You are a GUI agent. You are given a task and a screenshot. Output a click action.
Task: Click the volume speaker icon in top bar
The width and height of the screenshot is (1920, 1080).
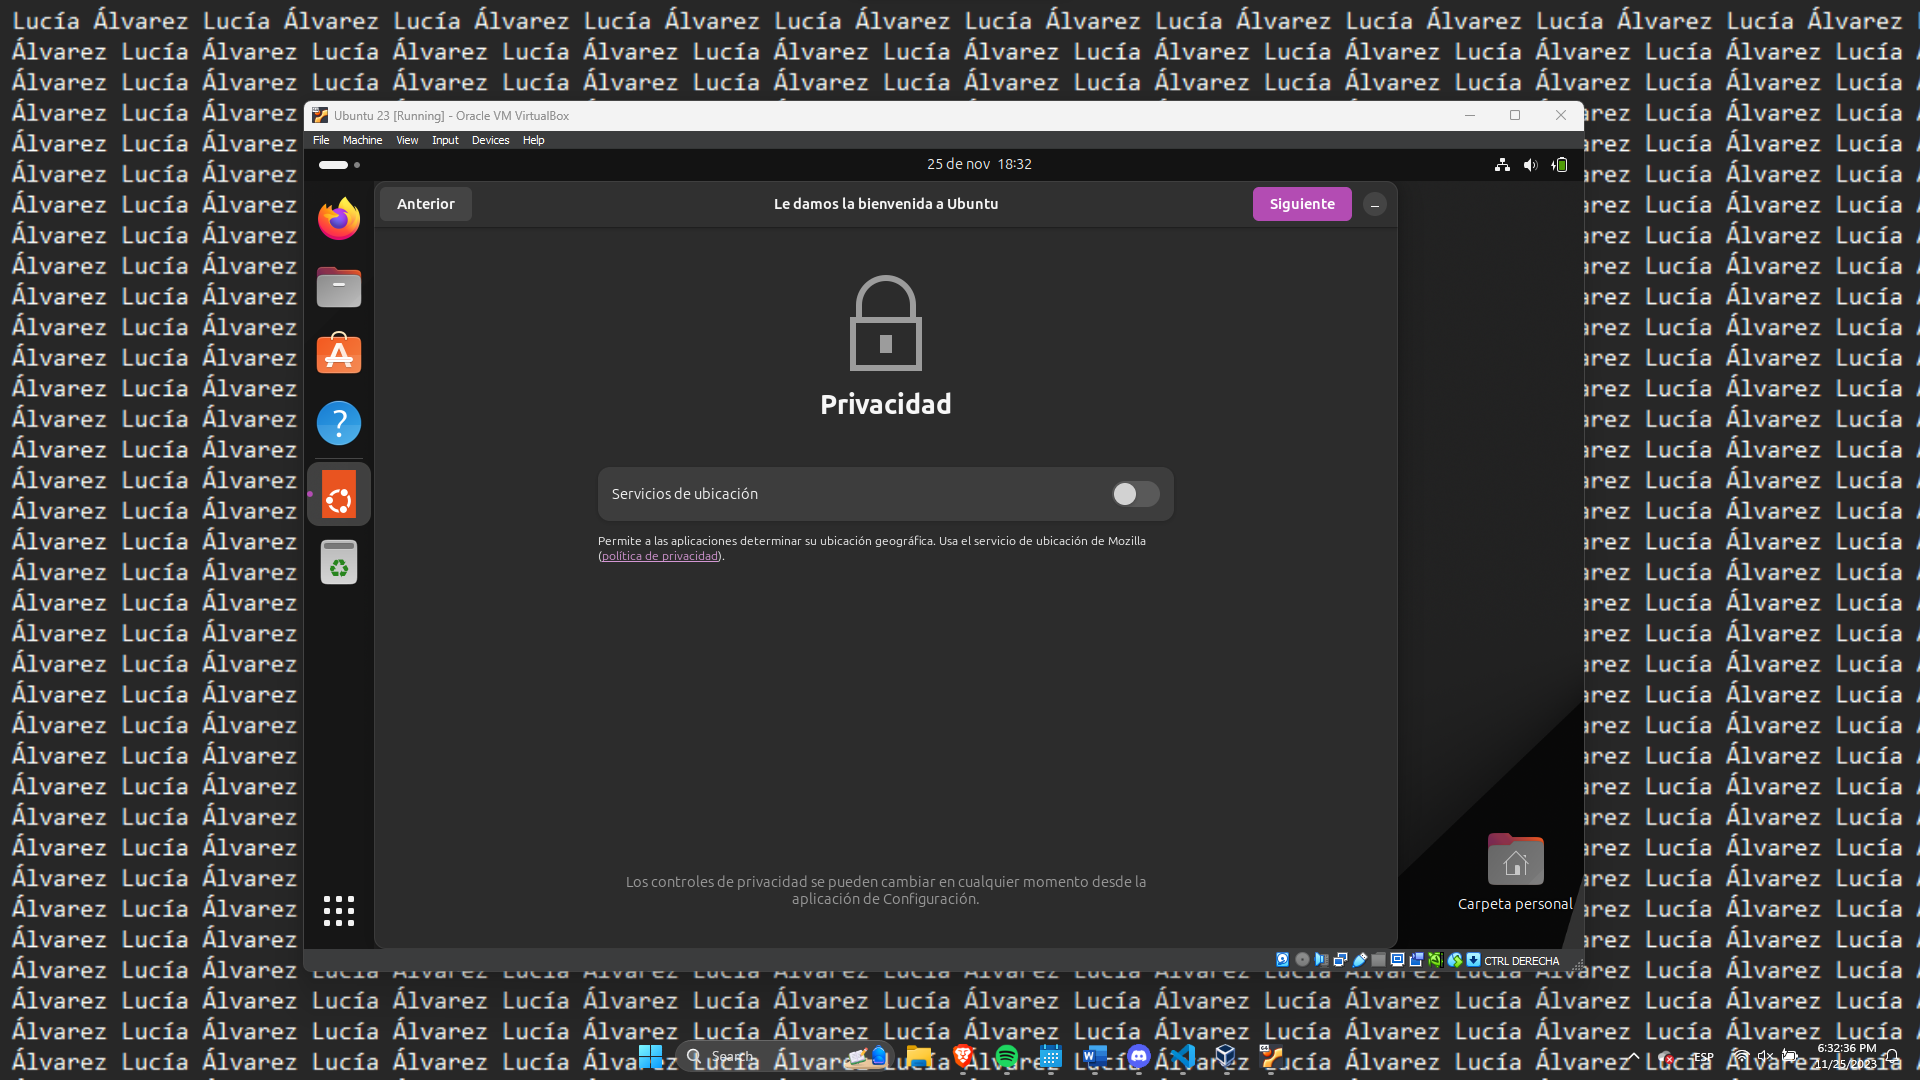click(1530, 165)
